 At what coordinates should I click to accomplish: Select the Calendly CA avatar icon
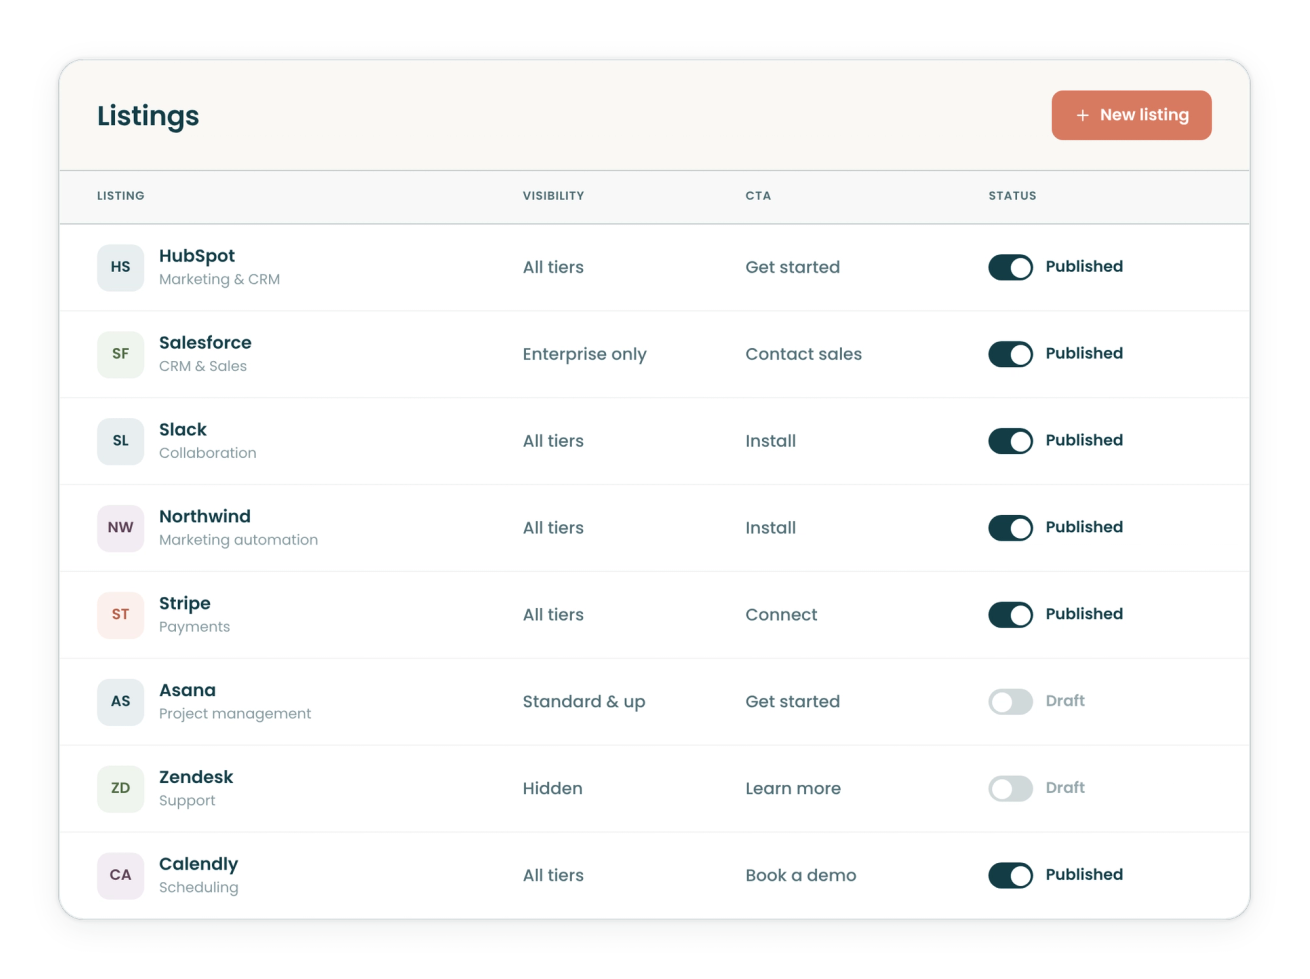click(120, 876)
